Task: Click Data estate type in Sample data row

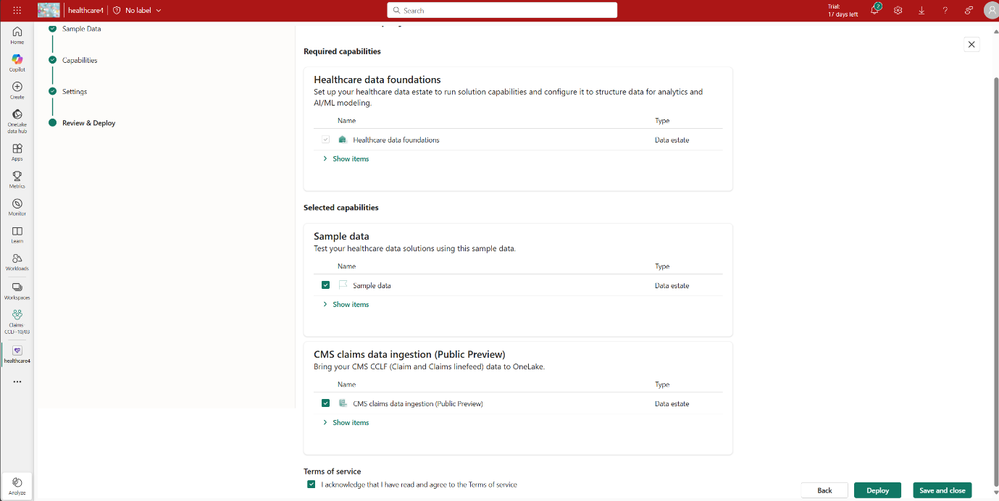Action: pyautogui.click(x=672, y=286)
